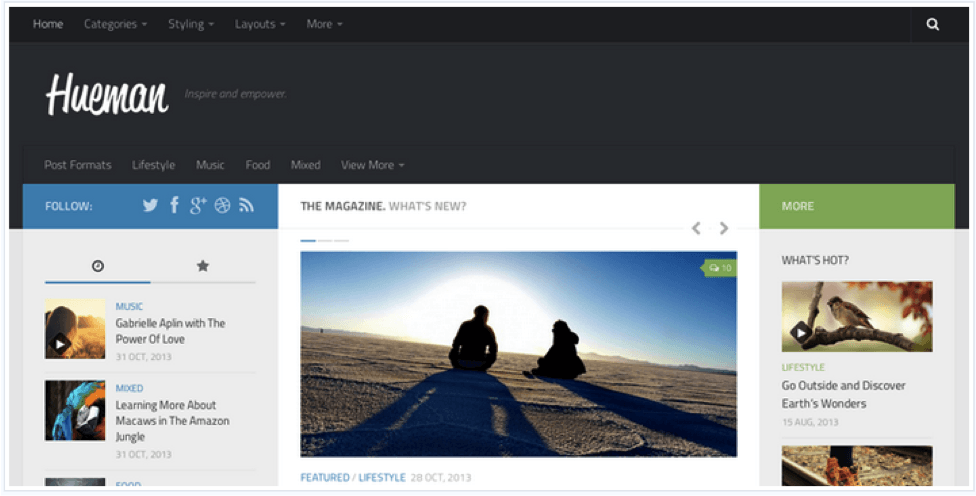Click the first slider pagination indicator
The width and height of the screenshot is (976, 496).
pos(308,240)
